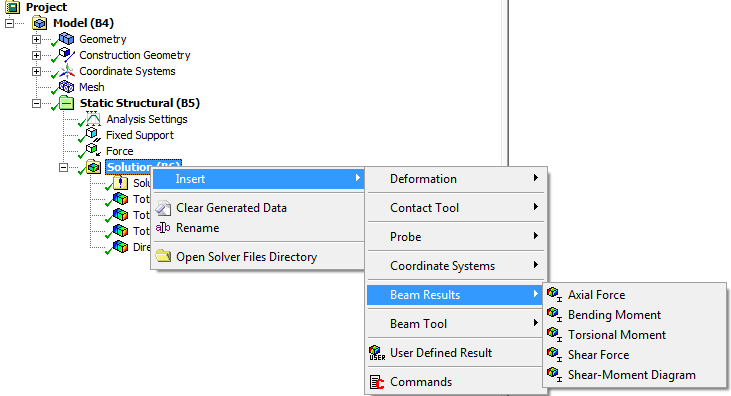Open the Deformation submenu arrow

(x=536, y=178)
